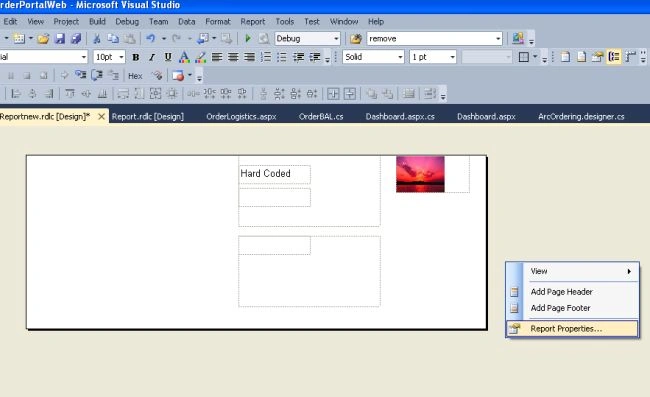Click the Add New Item icon

click(x=19, y=39)
